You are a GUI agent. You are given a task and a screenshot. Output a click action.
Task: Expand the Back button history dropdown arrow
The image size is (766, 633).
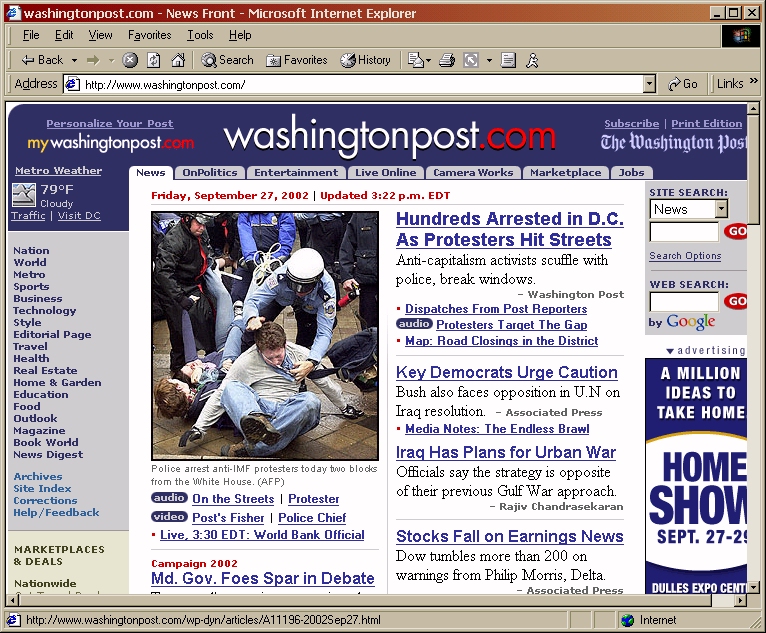point(72,60)
